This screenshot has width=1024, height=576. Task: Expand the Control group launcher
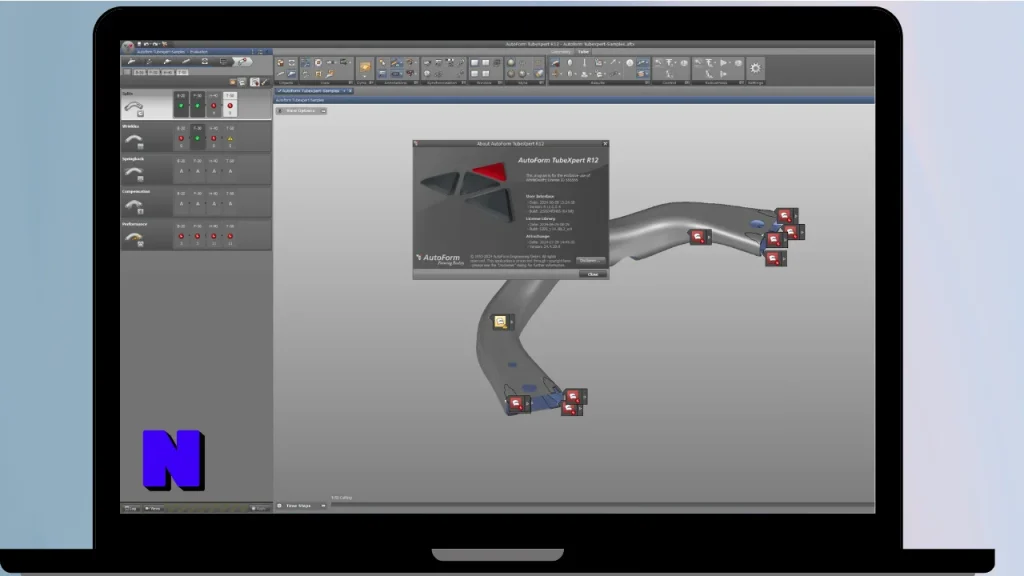(x=687, y=83)
